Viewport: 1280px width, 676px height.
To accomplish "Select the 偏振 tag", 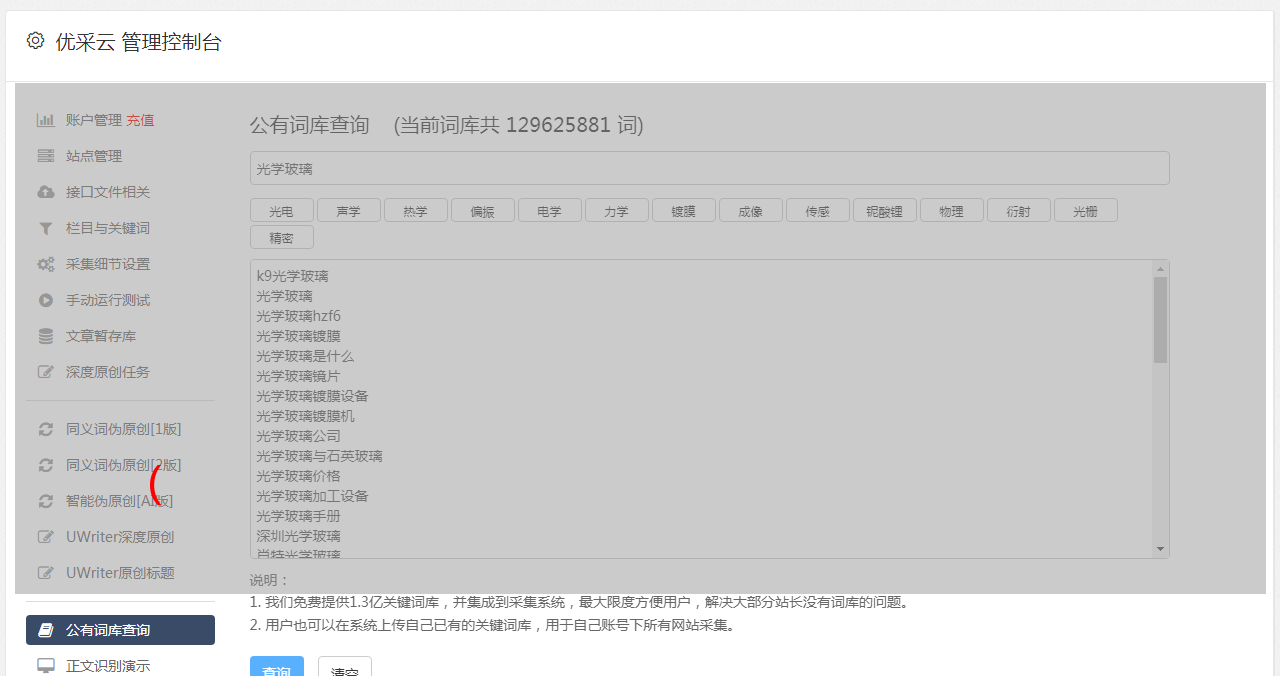I will (x=483, y=210).
